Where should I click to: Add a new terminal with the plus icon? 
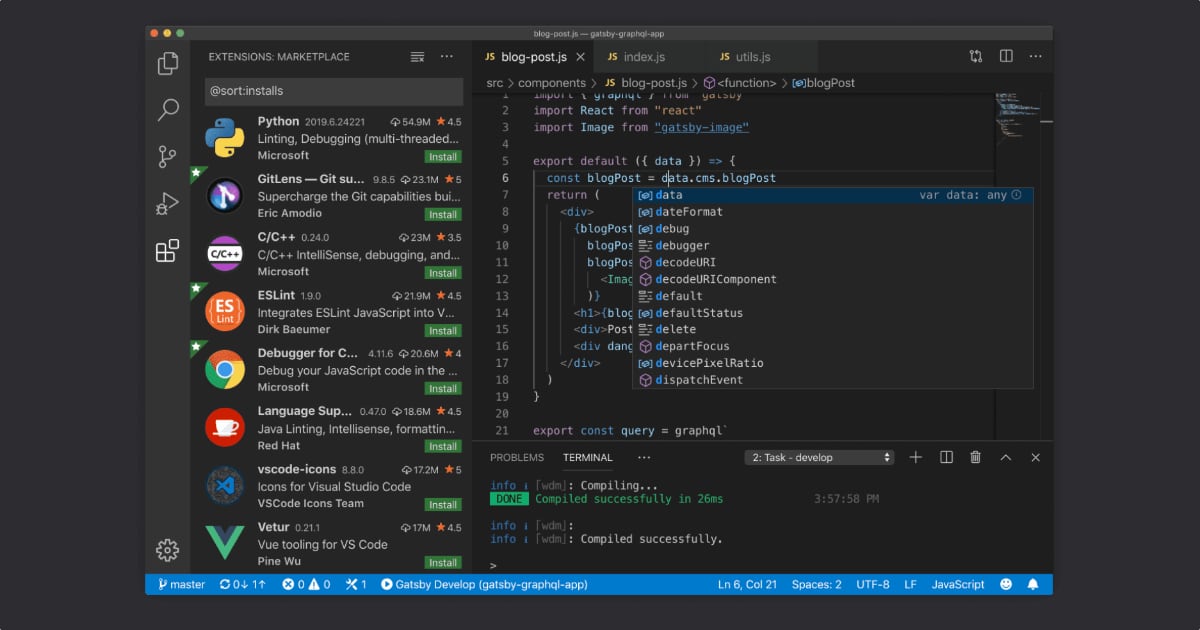click(x=915, y=457)
